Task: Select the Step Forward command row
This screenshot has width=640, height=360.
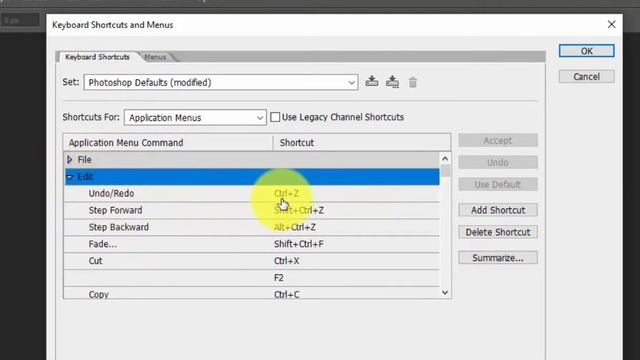Action: [252, 210]
